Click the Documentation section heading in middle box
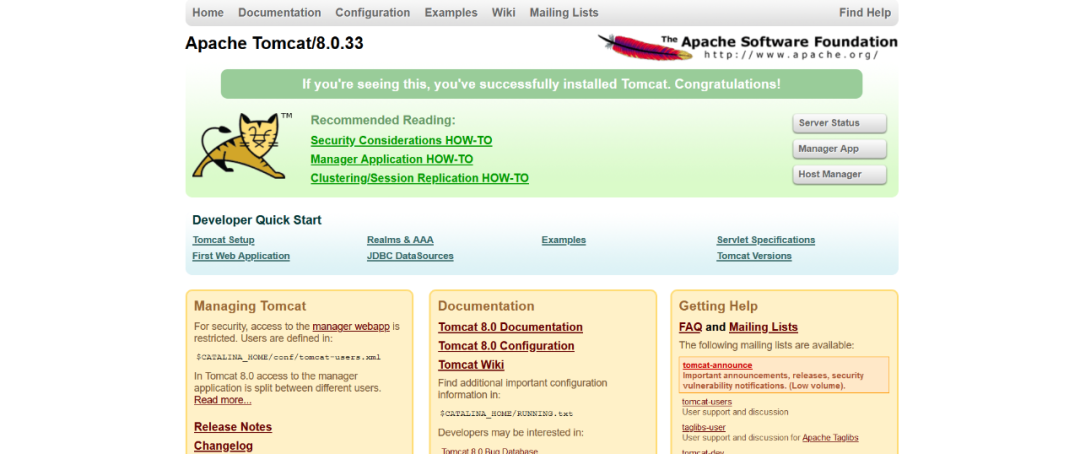 [x=486, y=307]
